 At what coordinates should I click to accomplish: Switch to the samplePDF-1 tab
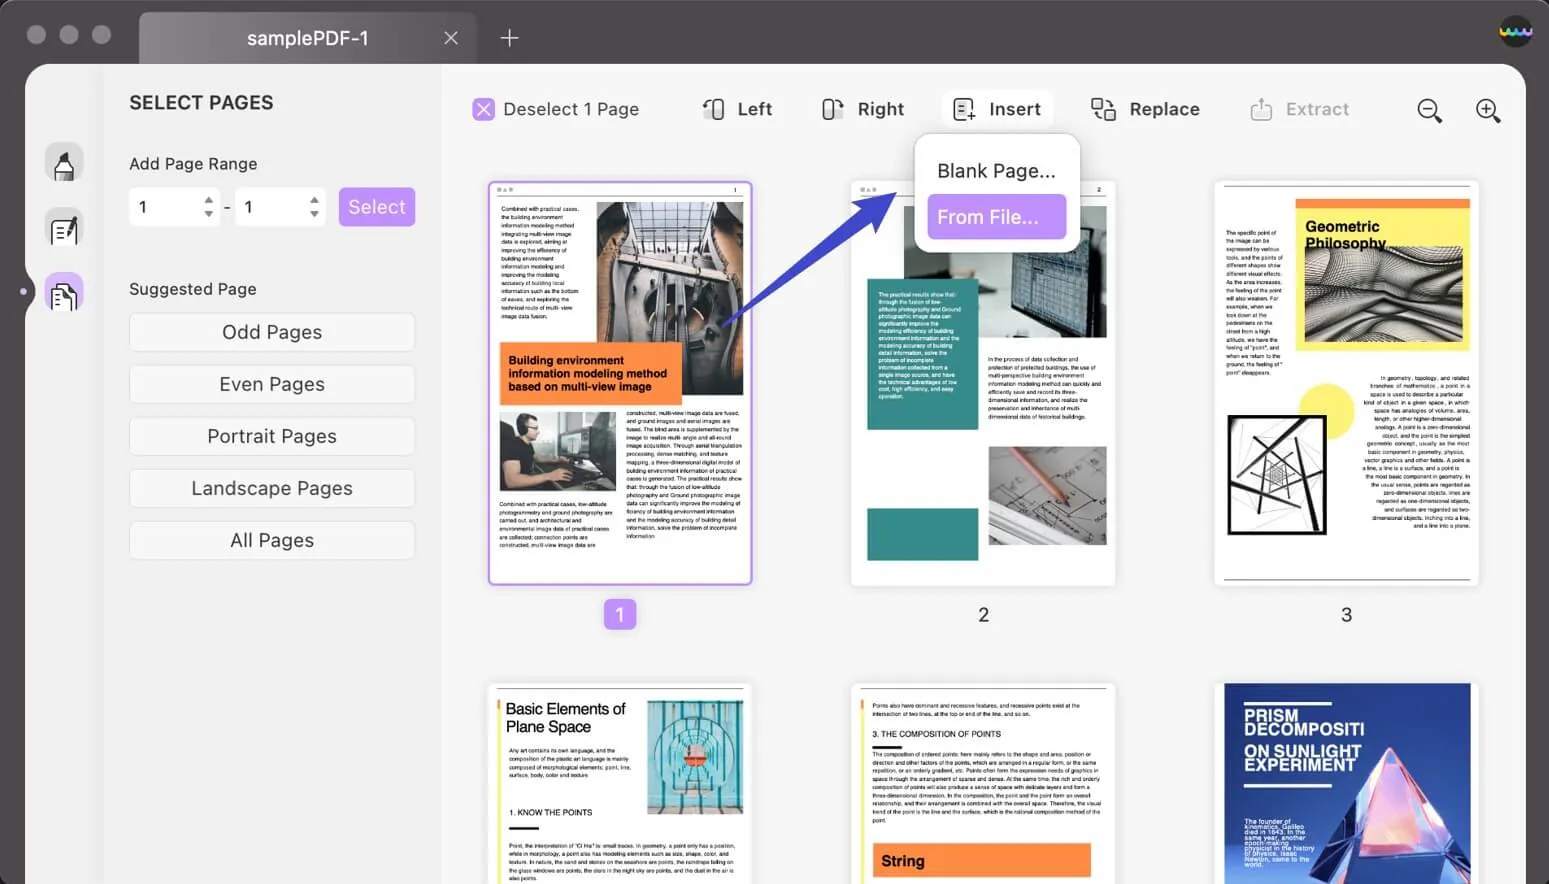pyautogui.click(x=307, y=38)
